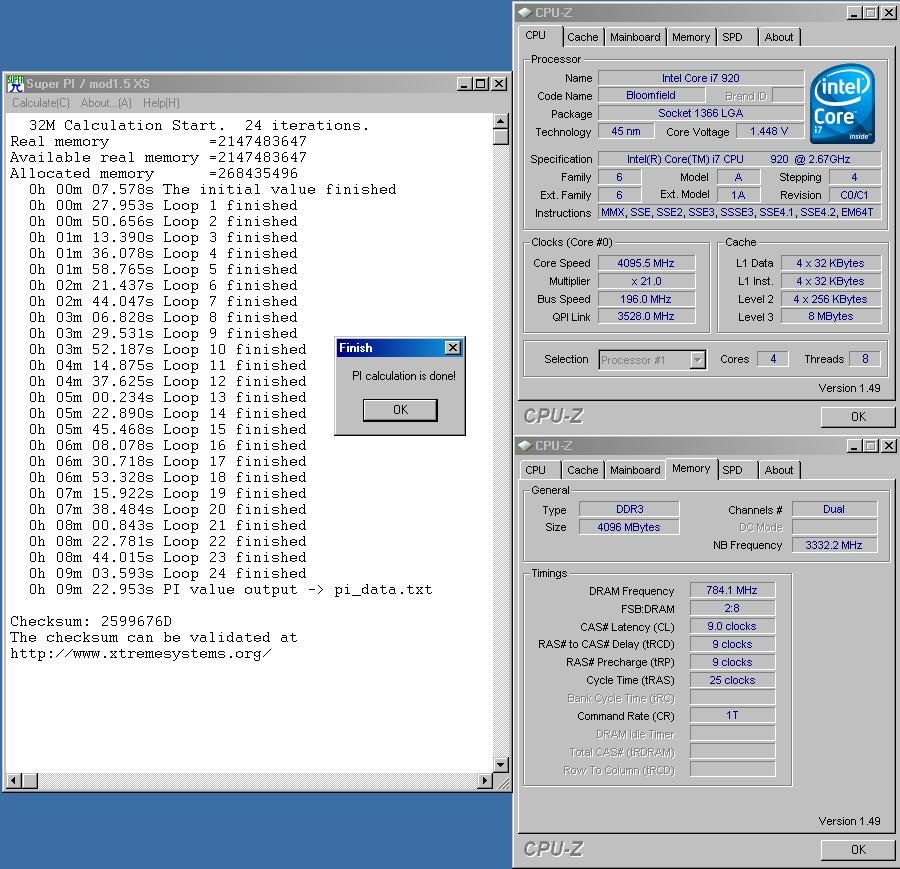
Task: Click the PI value output pi_data.txt line
Action: point(231,589)
